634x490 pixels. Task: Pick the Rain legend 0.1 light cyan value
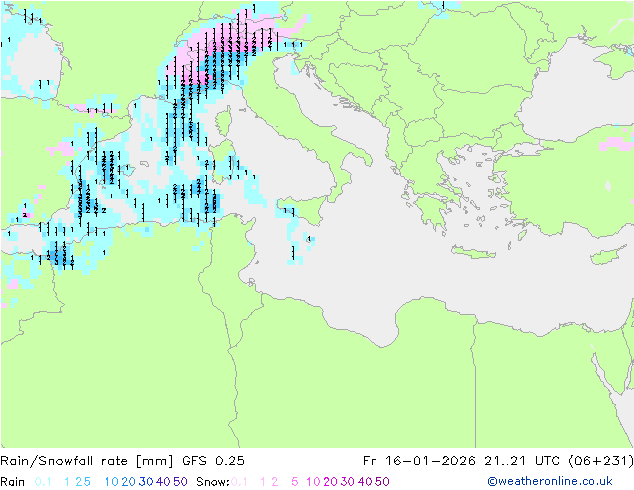[x=43, y=482]
